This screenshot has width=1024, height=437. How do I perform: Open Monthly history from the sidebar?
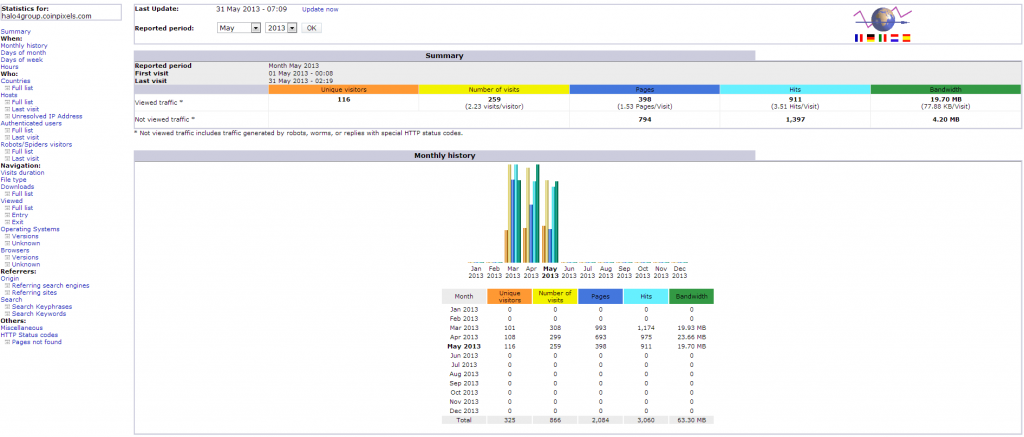24,46
